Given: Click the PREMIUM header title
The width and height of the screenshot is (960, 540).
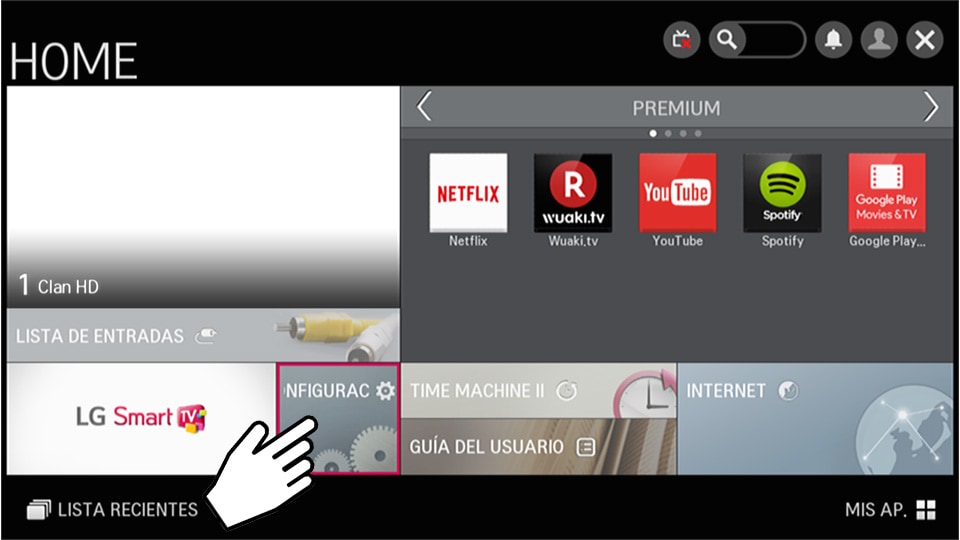Looking at the screenshot, I should [x=677, y=108].
